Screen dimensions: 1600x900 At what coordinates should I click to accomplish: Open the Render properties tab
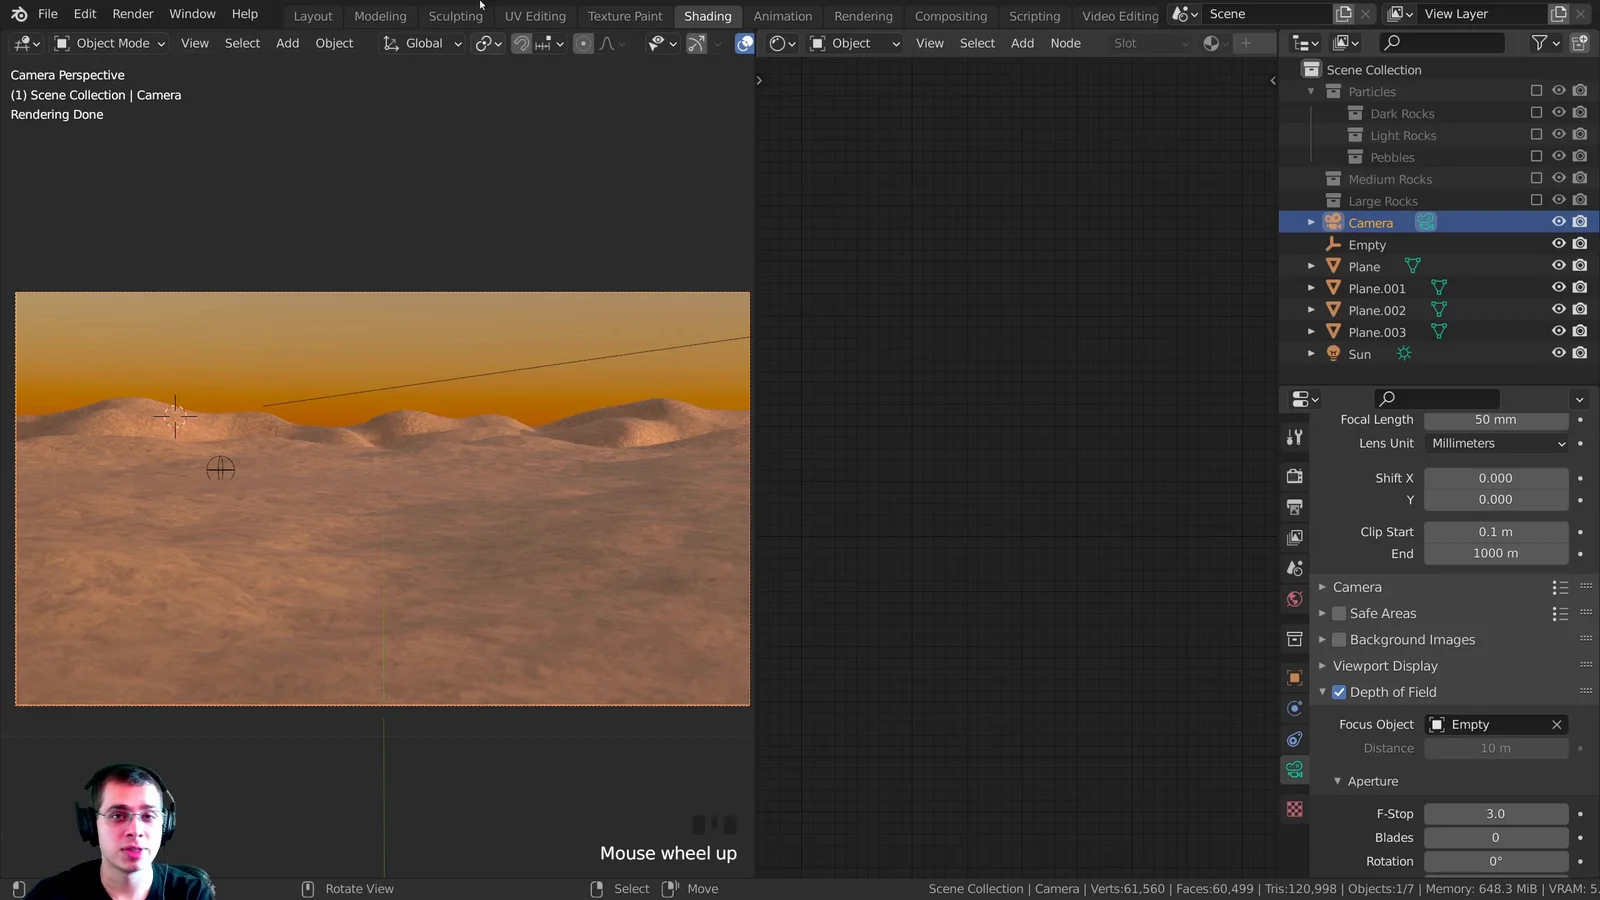(1294, 476)
